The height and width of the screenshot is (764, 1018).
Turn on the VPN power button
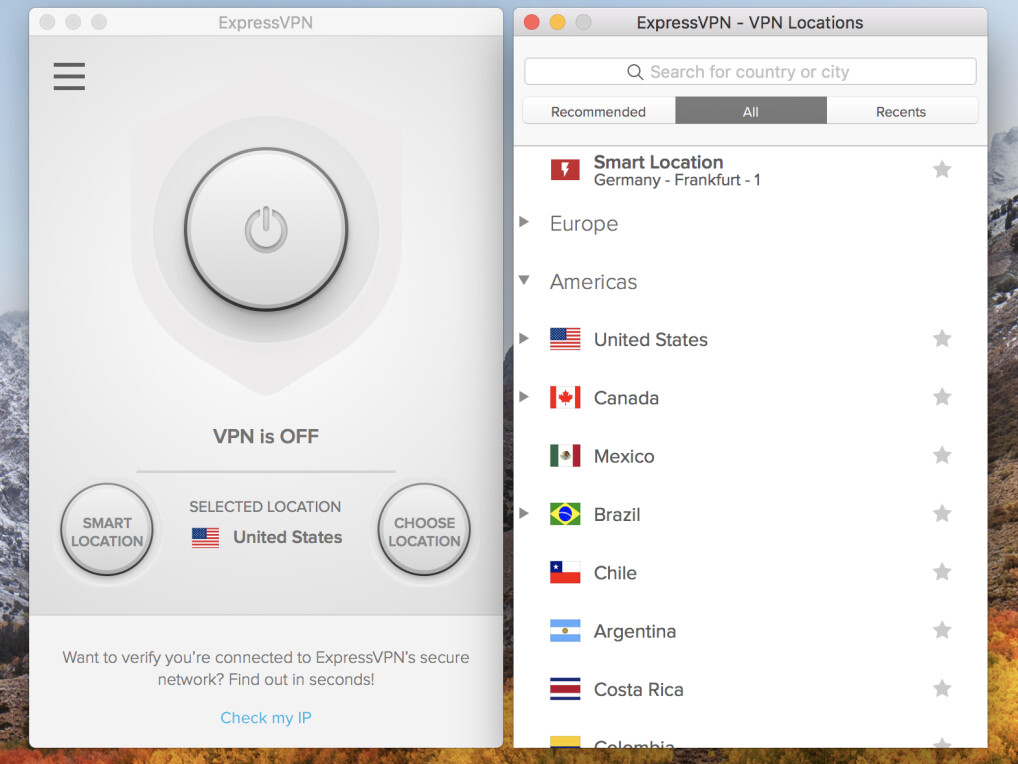tap(266, 229)
